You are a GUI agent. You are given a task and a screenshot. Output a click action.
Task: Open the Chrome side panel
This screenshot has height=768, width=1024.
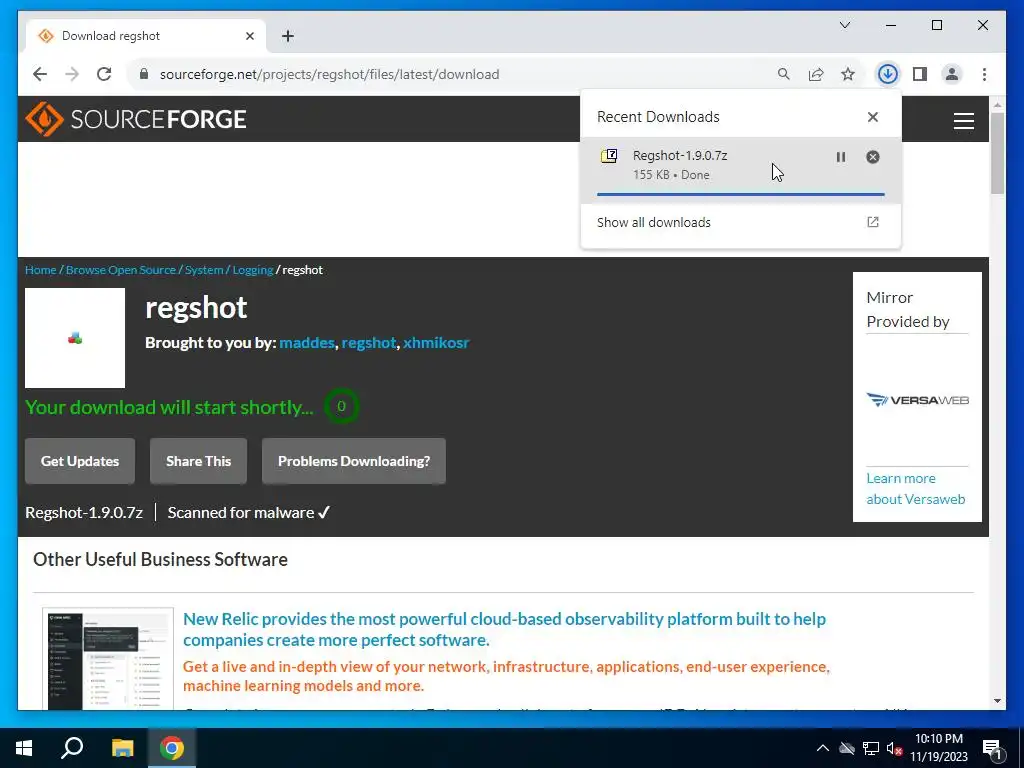920,74
